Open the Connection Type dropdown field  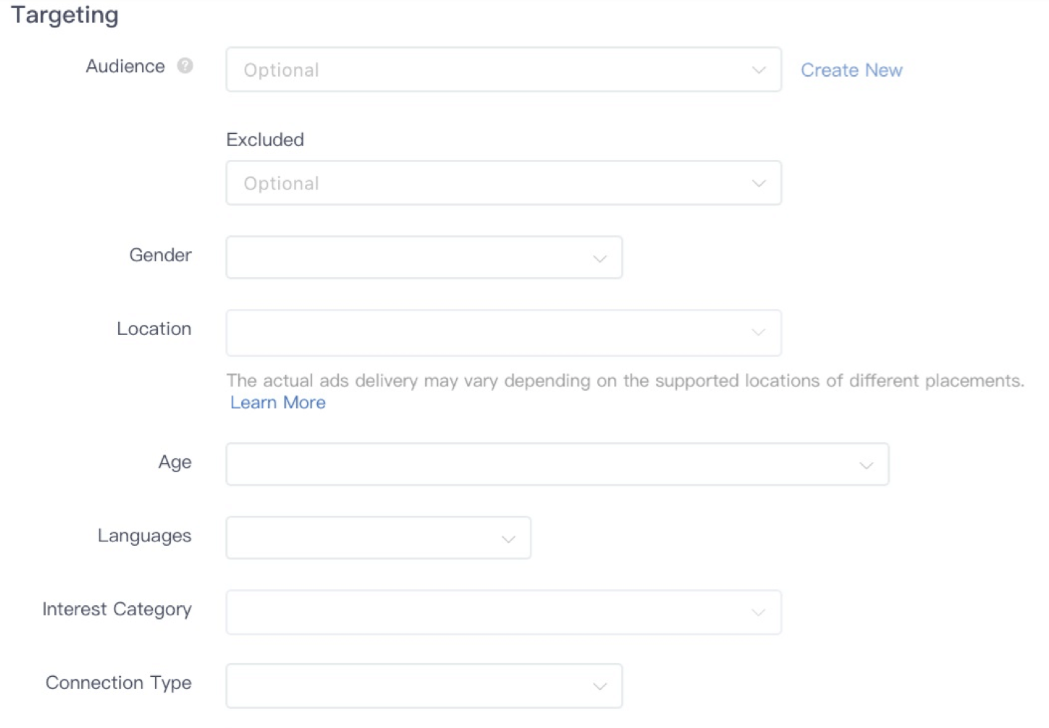point(410,686)
